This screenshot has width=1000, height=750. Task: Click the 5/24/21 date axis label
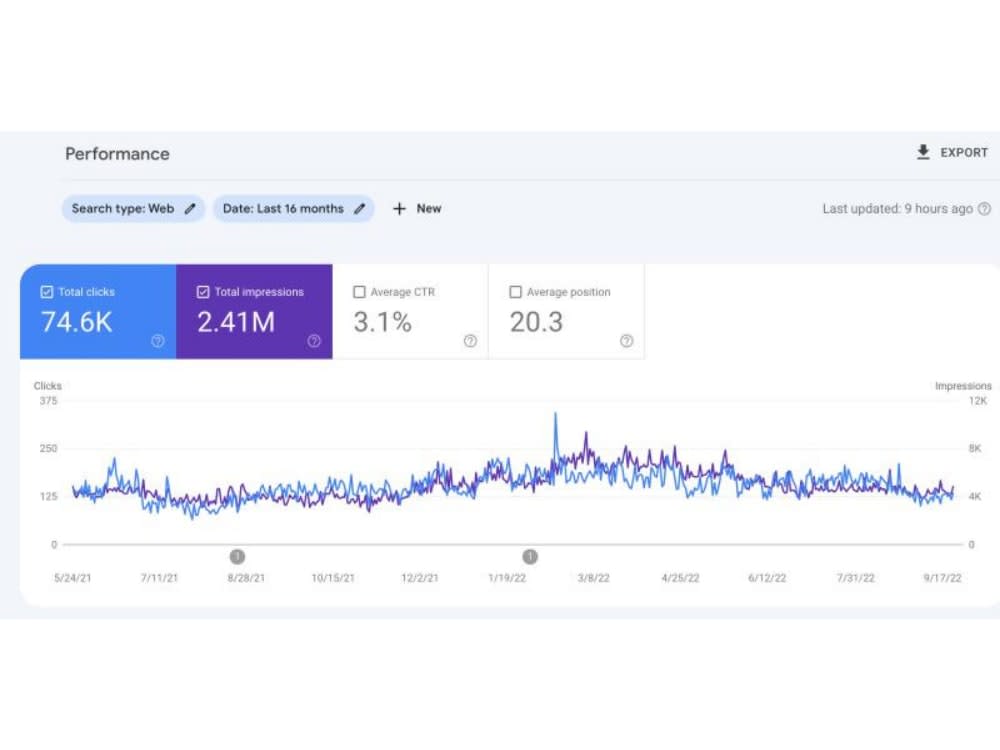[73, 578]
